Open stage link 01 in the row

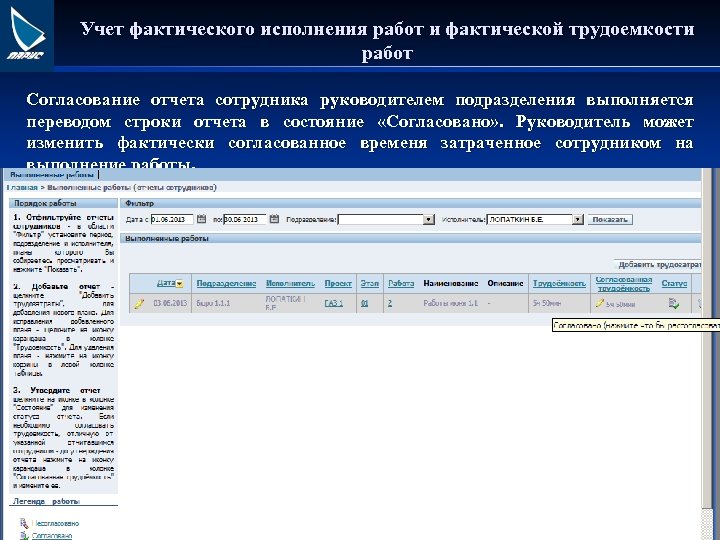[365, 303]
